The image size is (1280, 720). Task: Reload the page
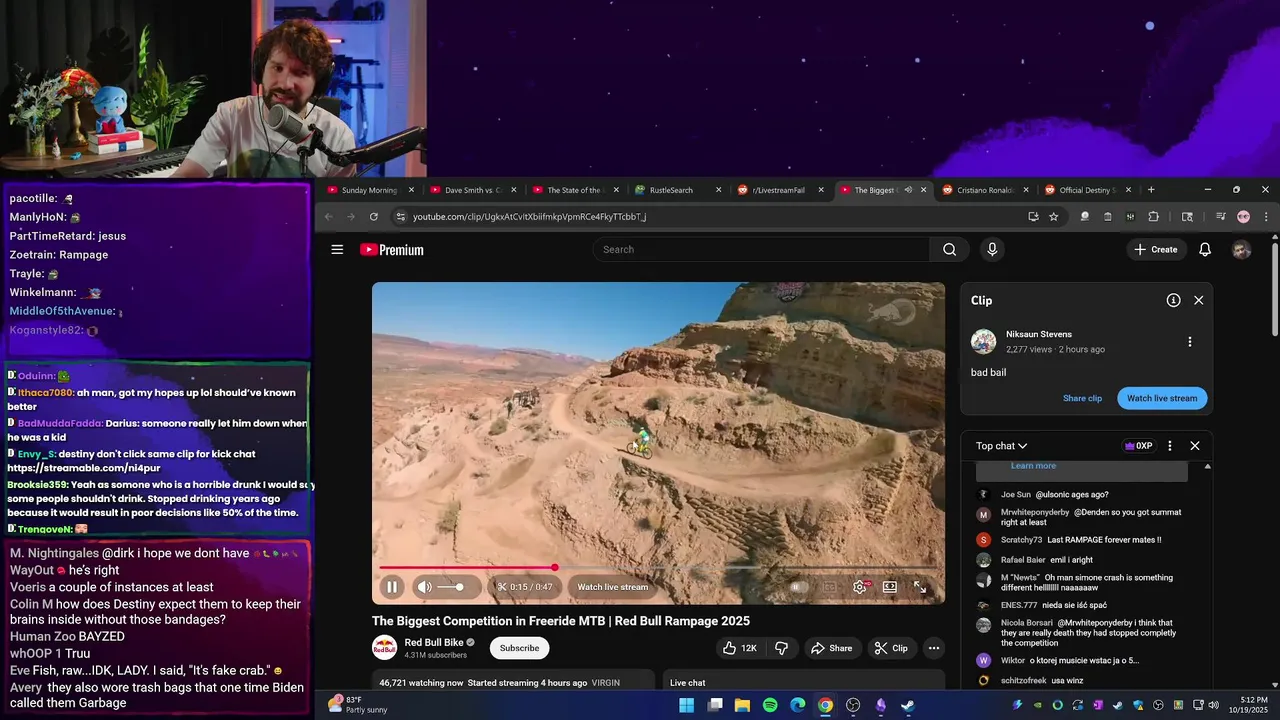[373, 216]
